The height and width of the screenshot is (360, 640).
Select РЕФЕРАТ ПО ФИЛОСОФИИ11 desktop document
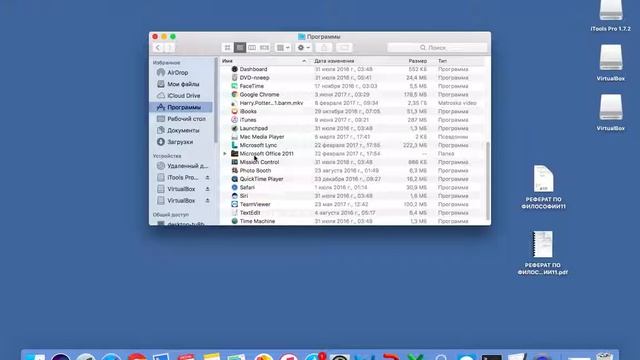click(x=543, y=187)
